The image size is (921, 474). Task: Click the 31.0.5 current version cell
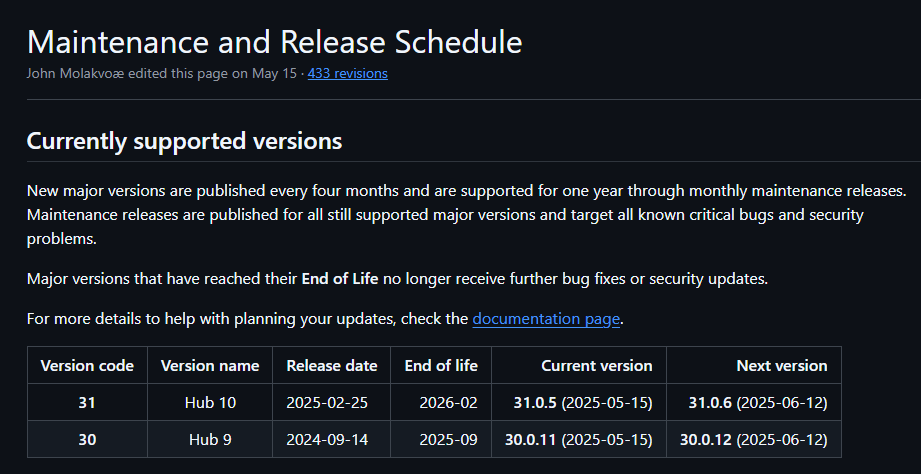(x=579, y=402)
